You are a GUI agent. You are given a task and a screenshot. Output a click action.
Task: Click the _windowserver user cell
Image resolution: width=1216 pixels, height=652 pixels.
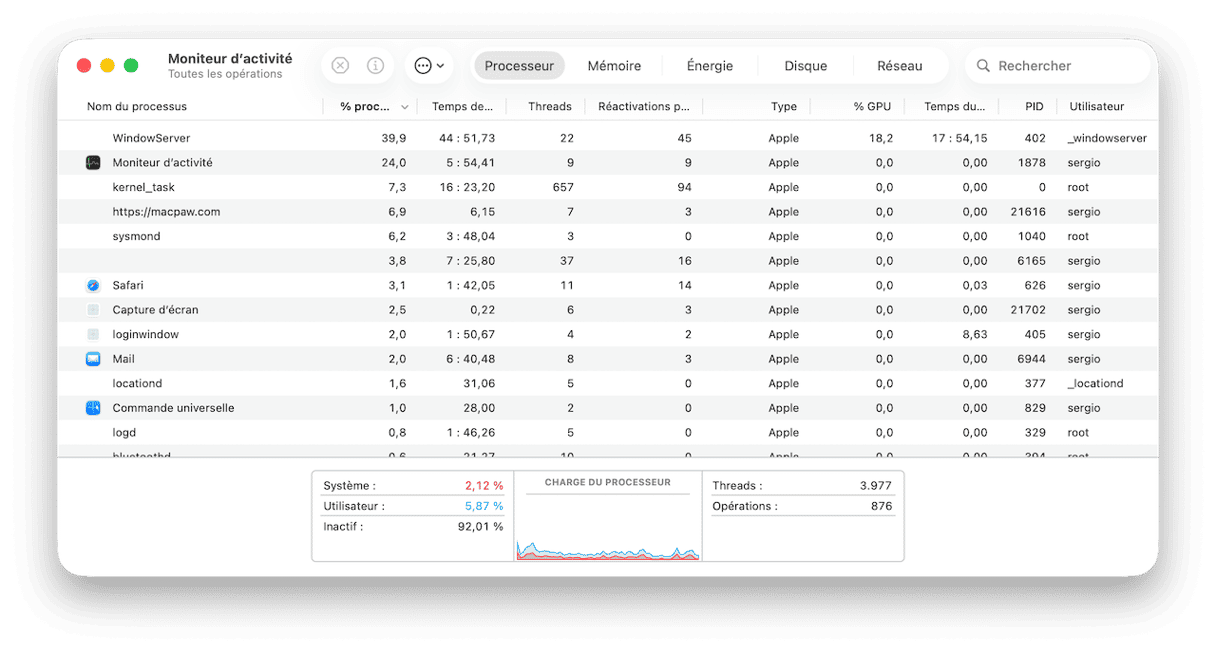(1107, 138)
